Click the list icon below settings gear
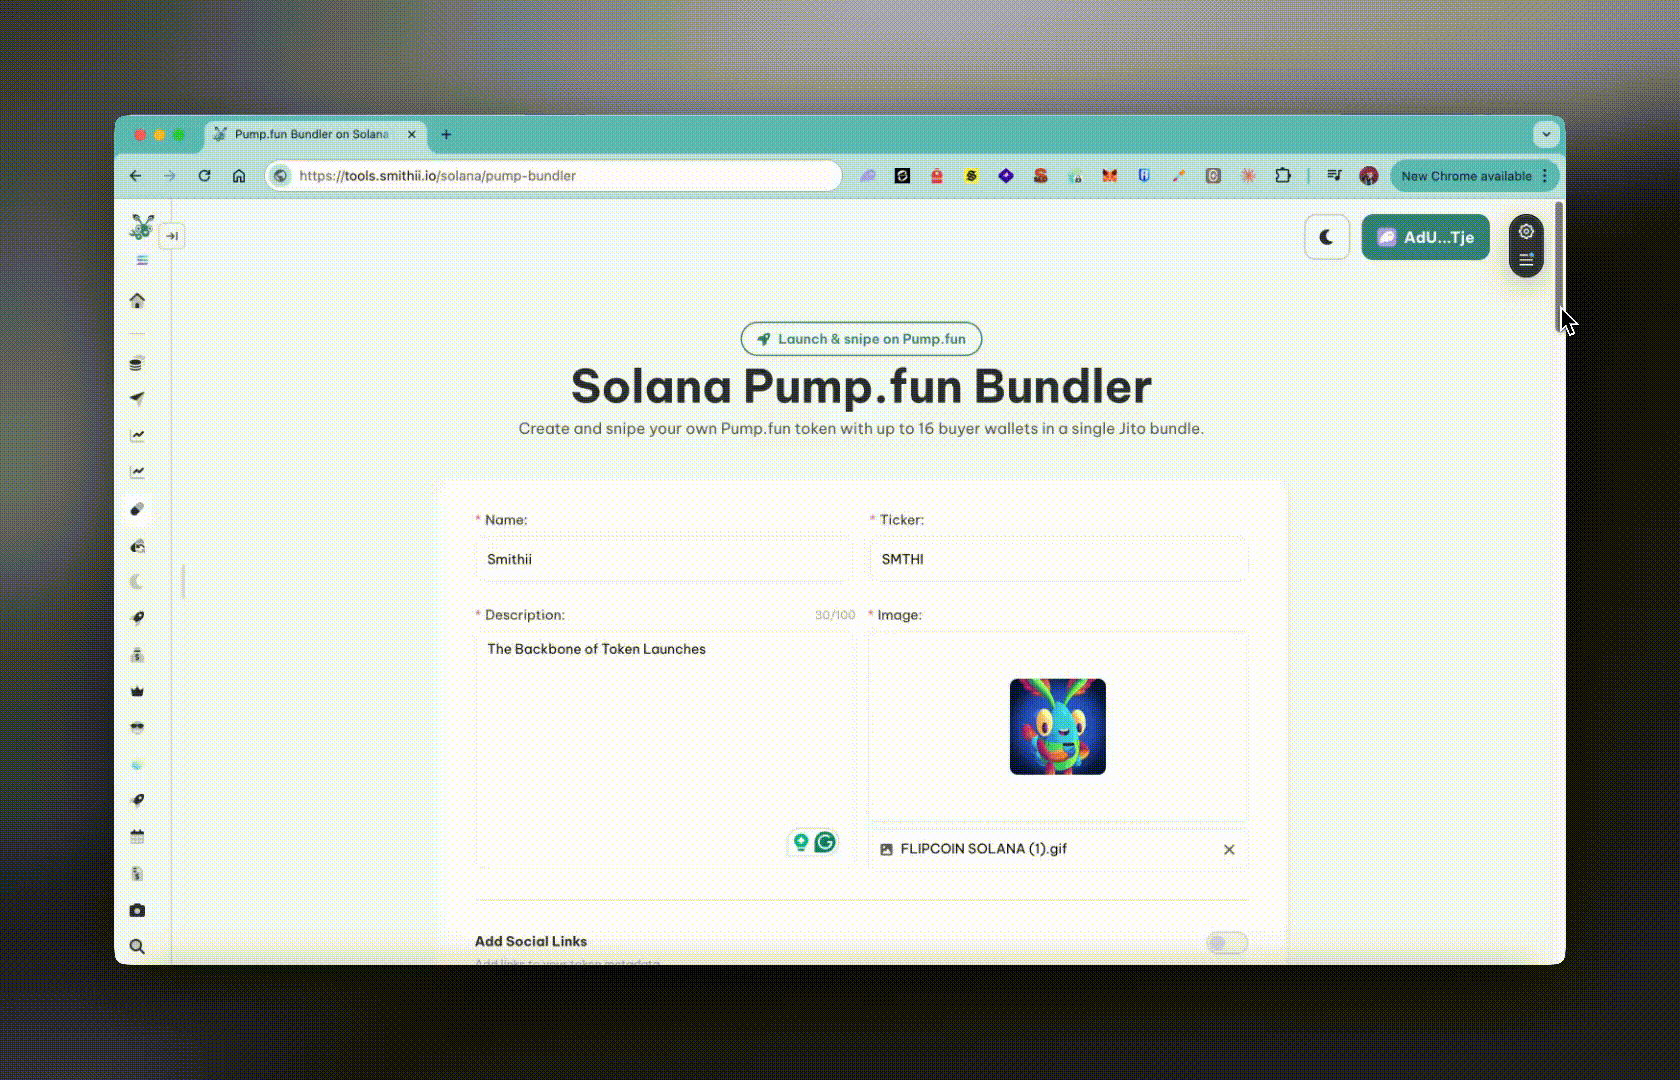 tap(1526, 260)
